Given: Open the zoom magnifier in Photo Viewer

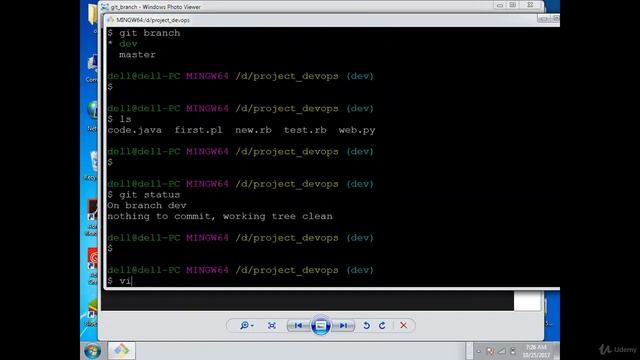Looking at the screenshot, I should coord(246,325).
